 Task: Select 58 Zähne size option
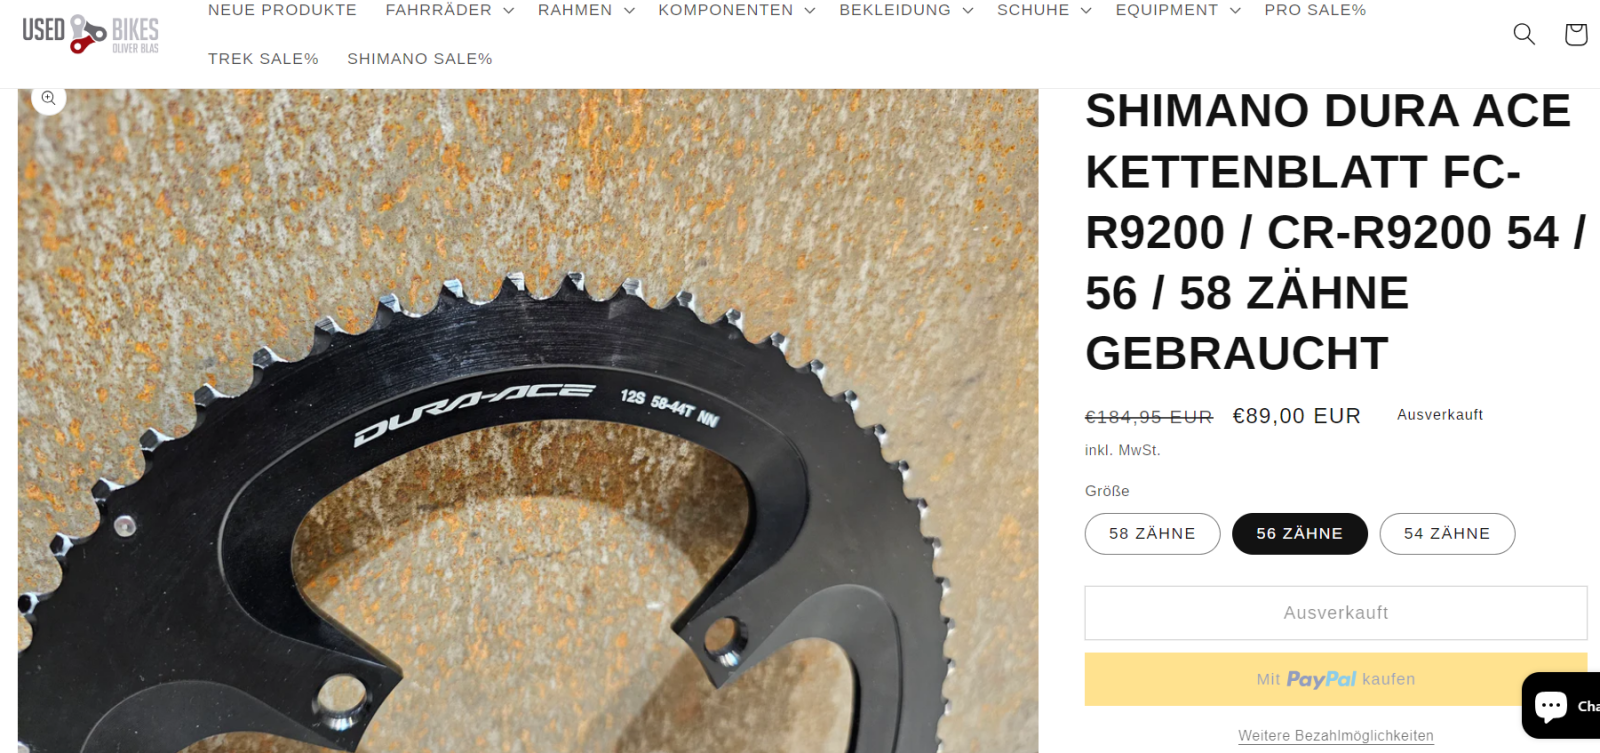(1152, 534)
